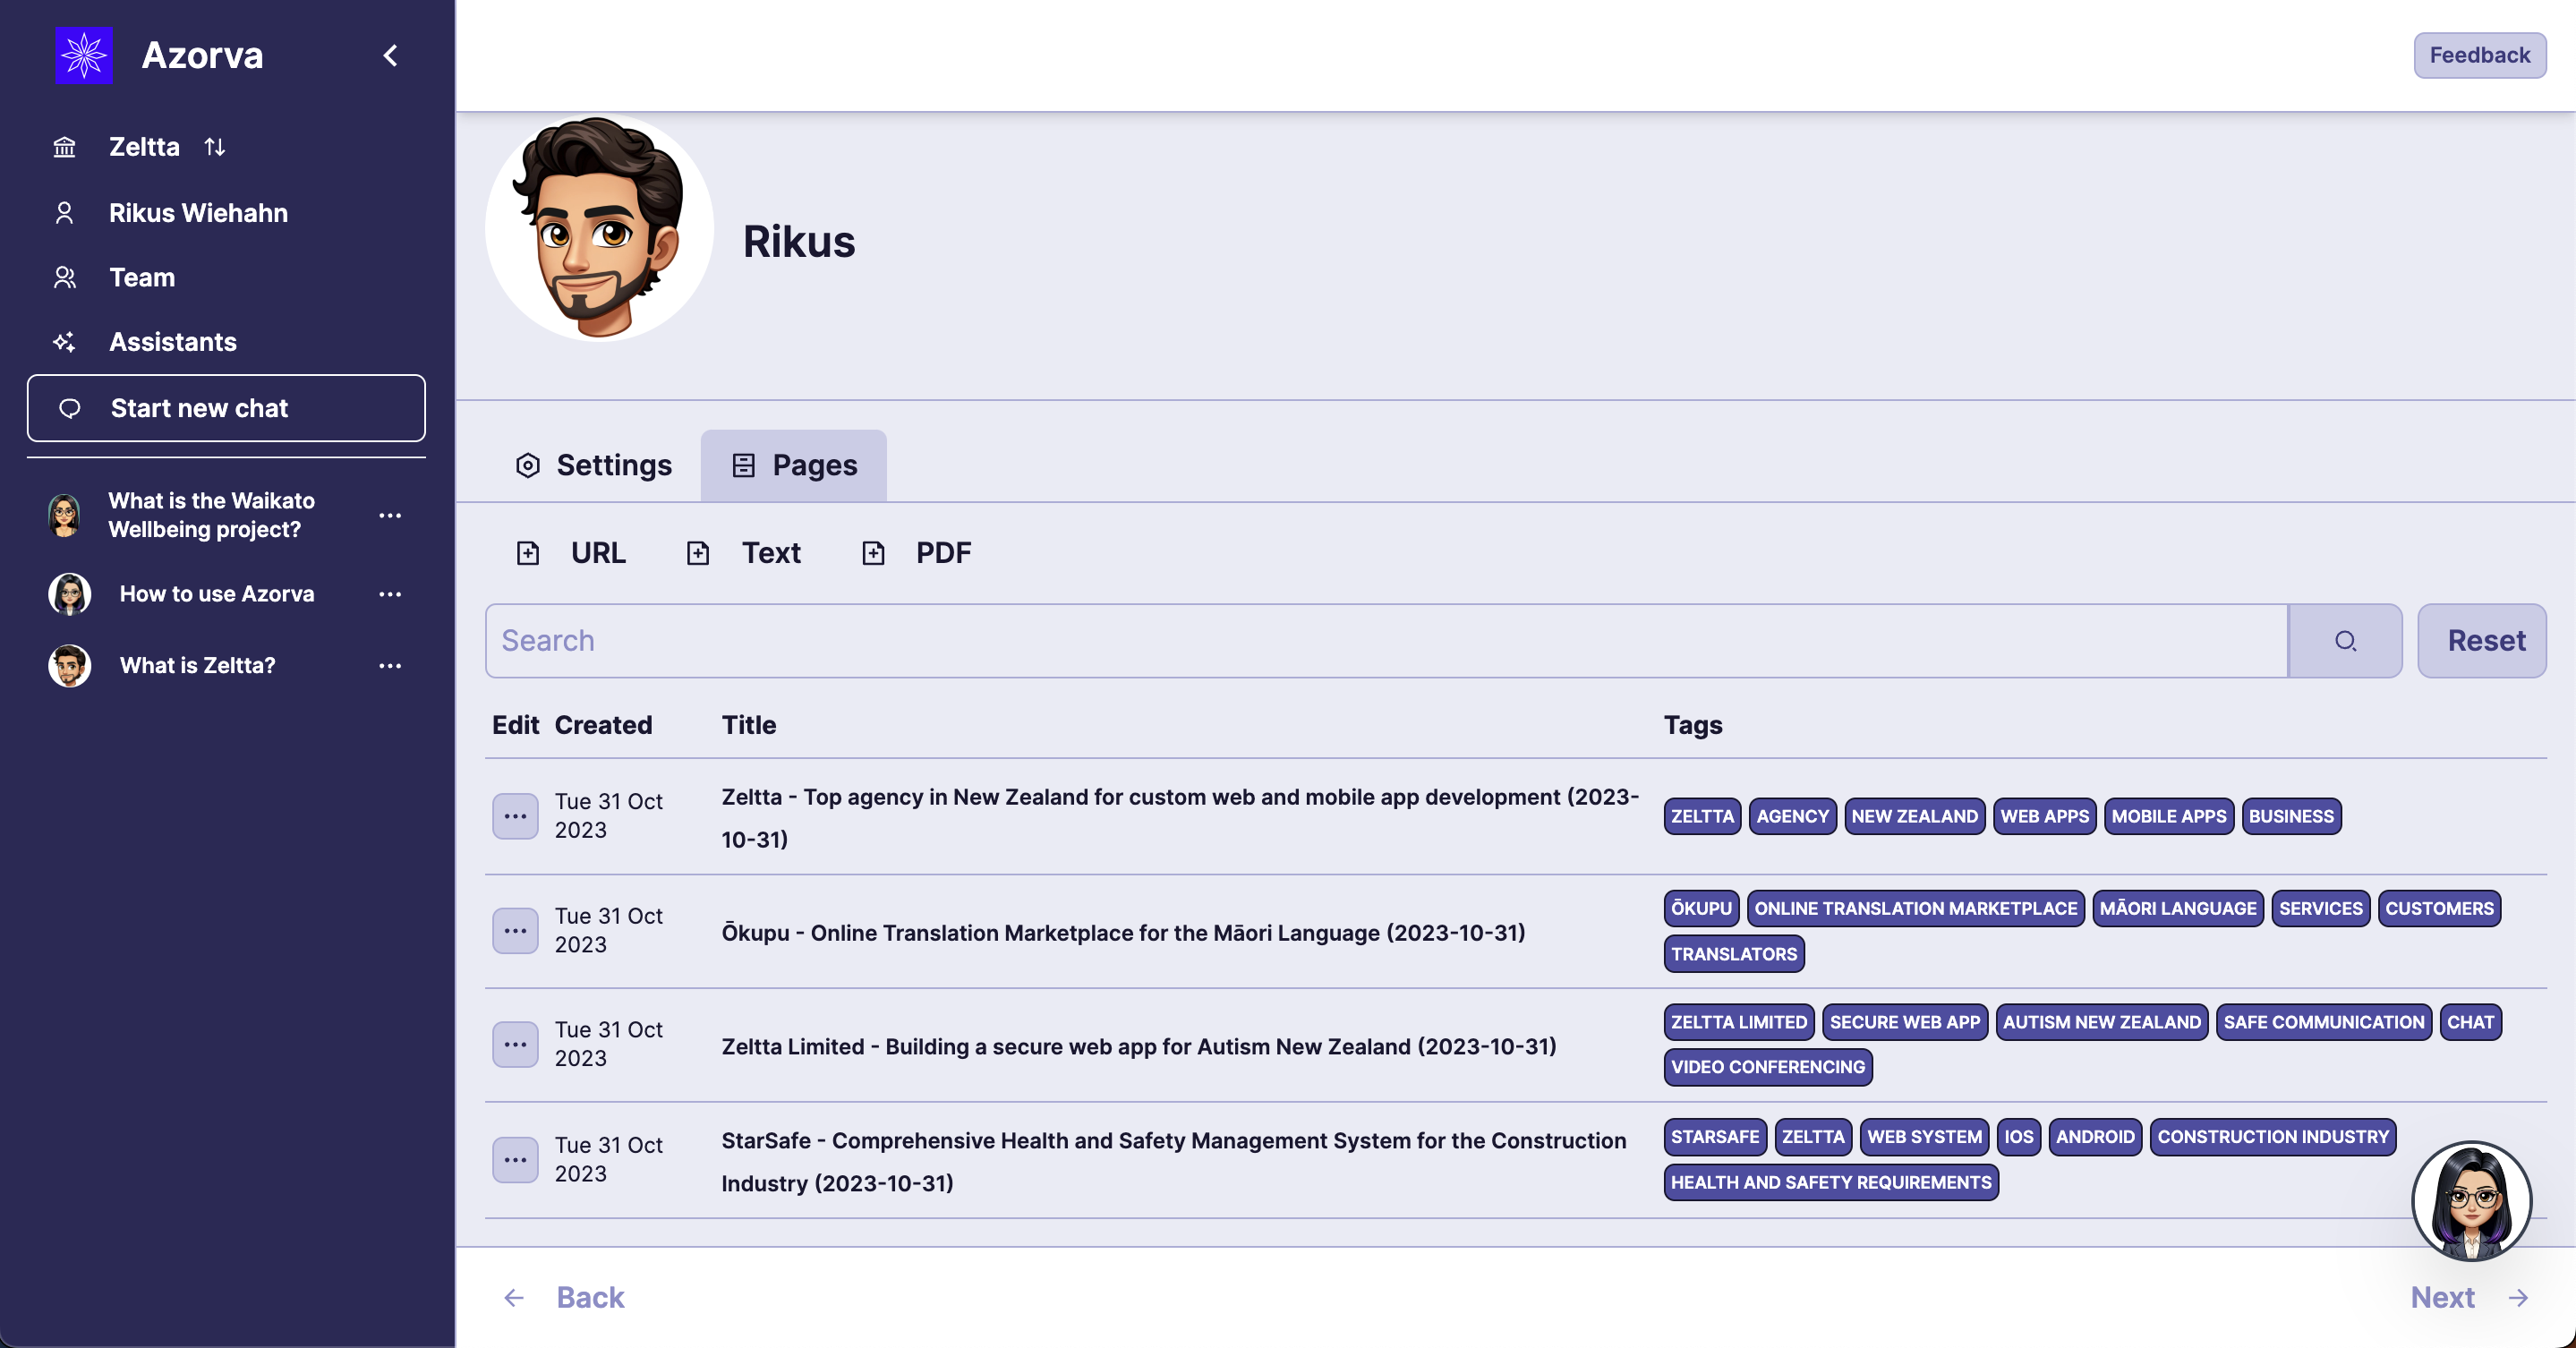Click the Start new chat bubble icon
The image size is (2576, 1348).
click(70, 408)
